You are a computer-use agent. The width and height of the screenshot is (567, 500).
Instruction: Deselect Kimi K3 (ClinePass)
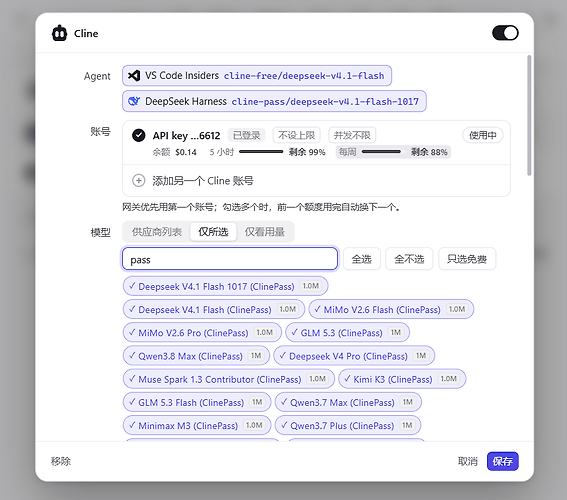pos(402,379)
